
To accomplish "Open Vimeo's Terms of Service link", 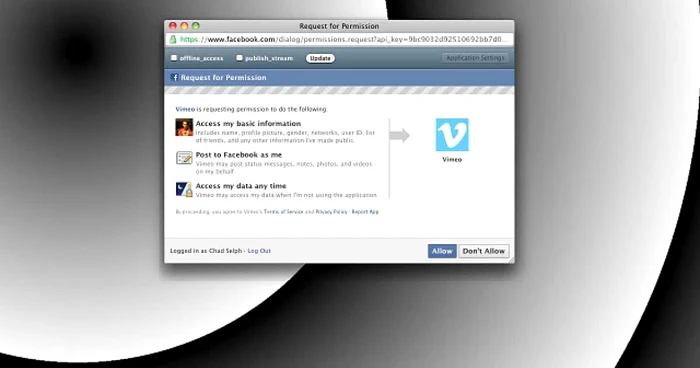I will pyautogui.click(x=283, y=212).
